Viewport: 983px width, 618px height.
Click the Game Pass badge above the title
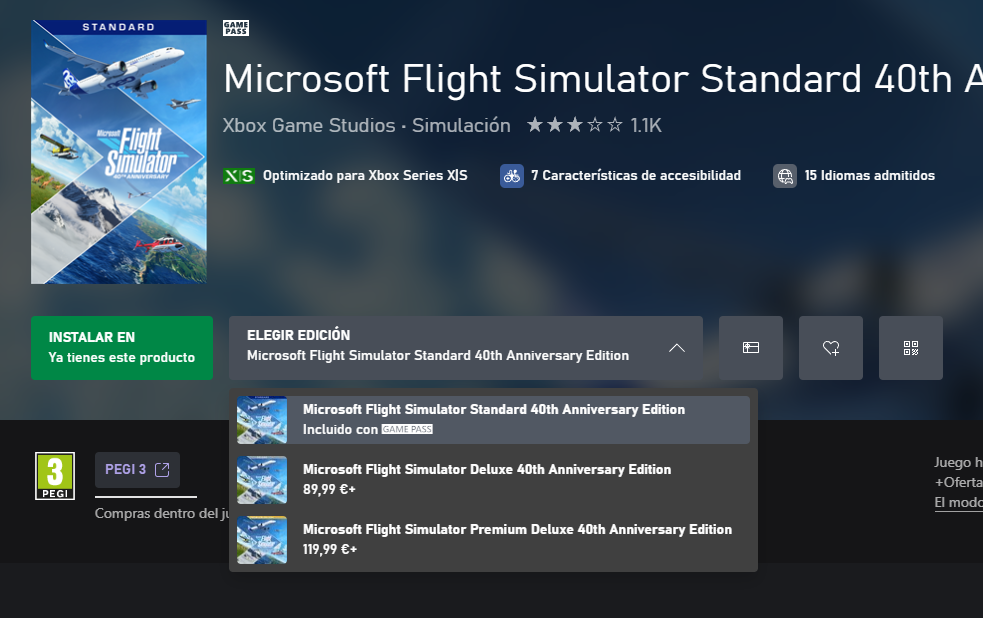tap(236, 28)
